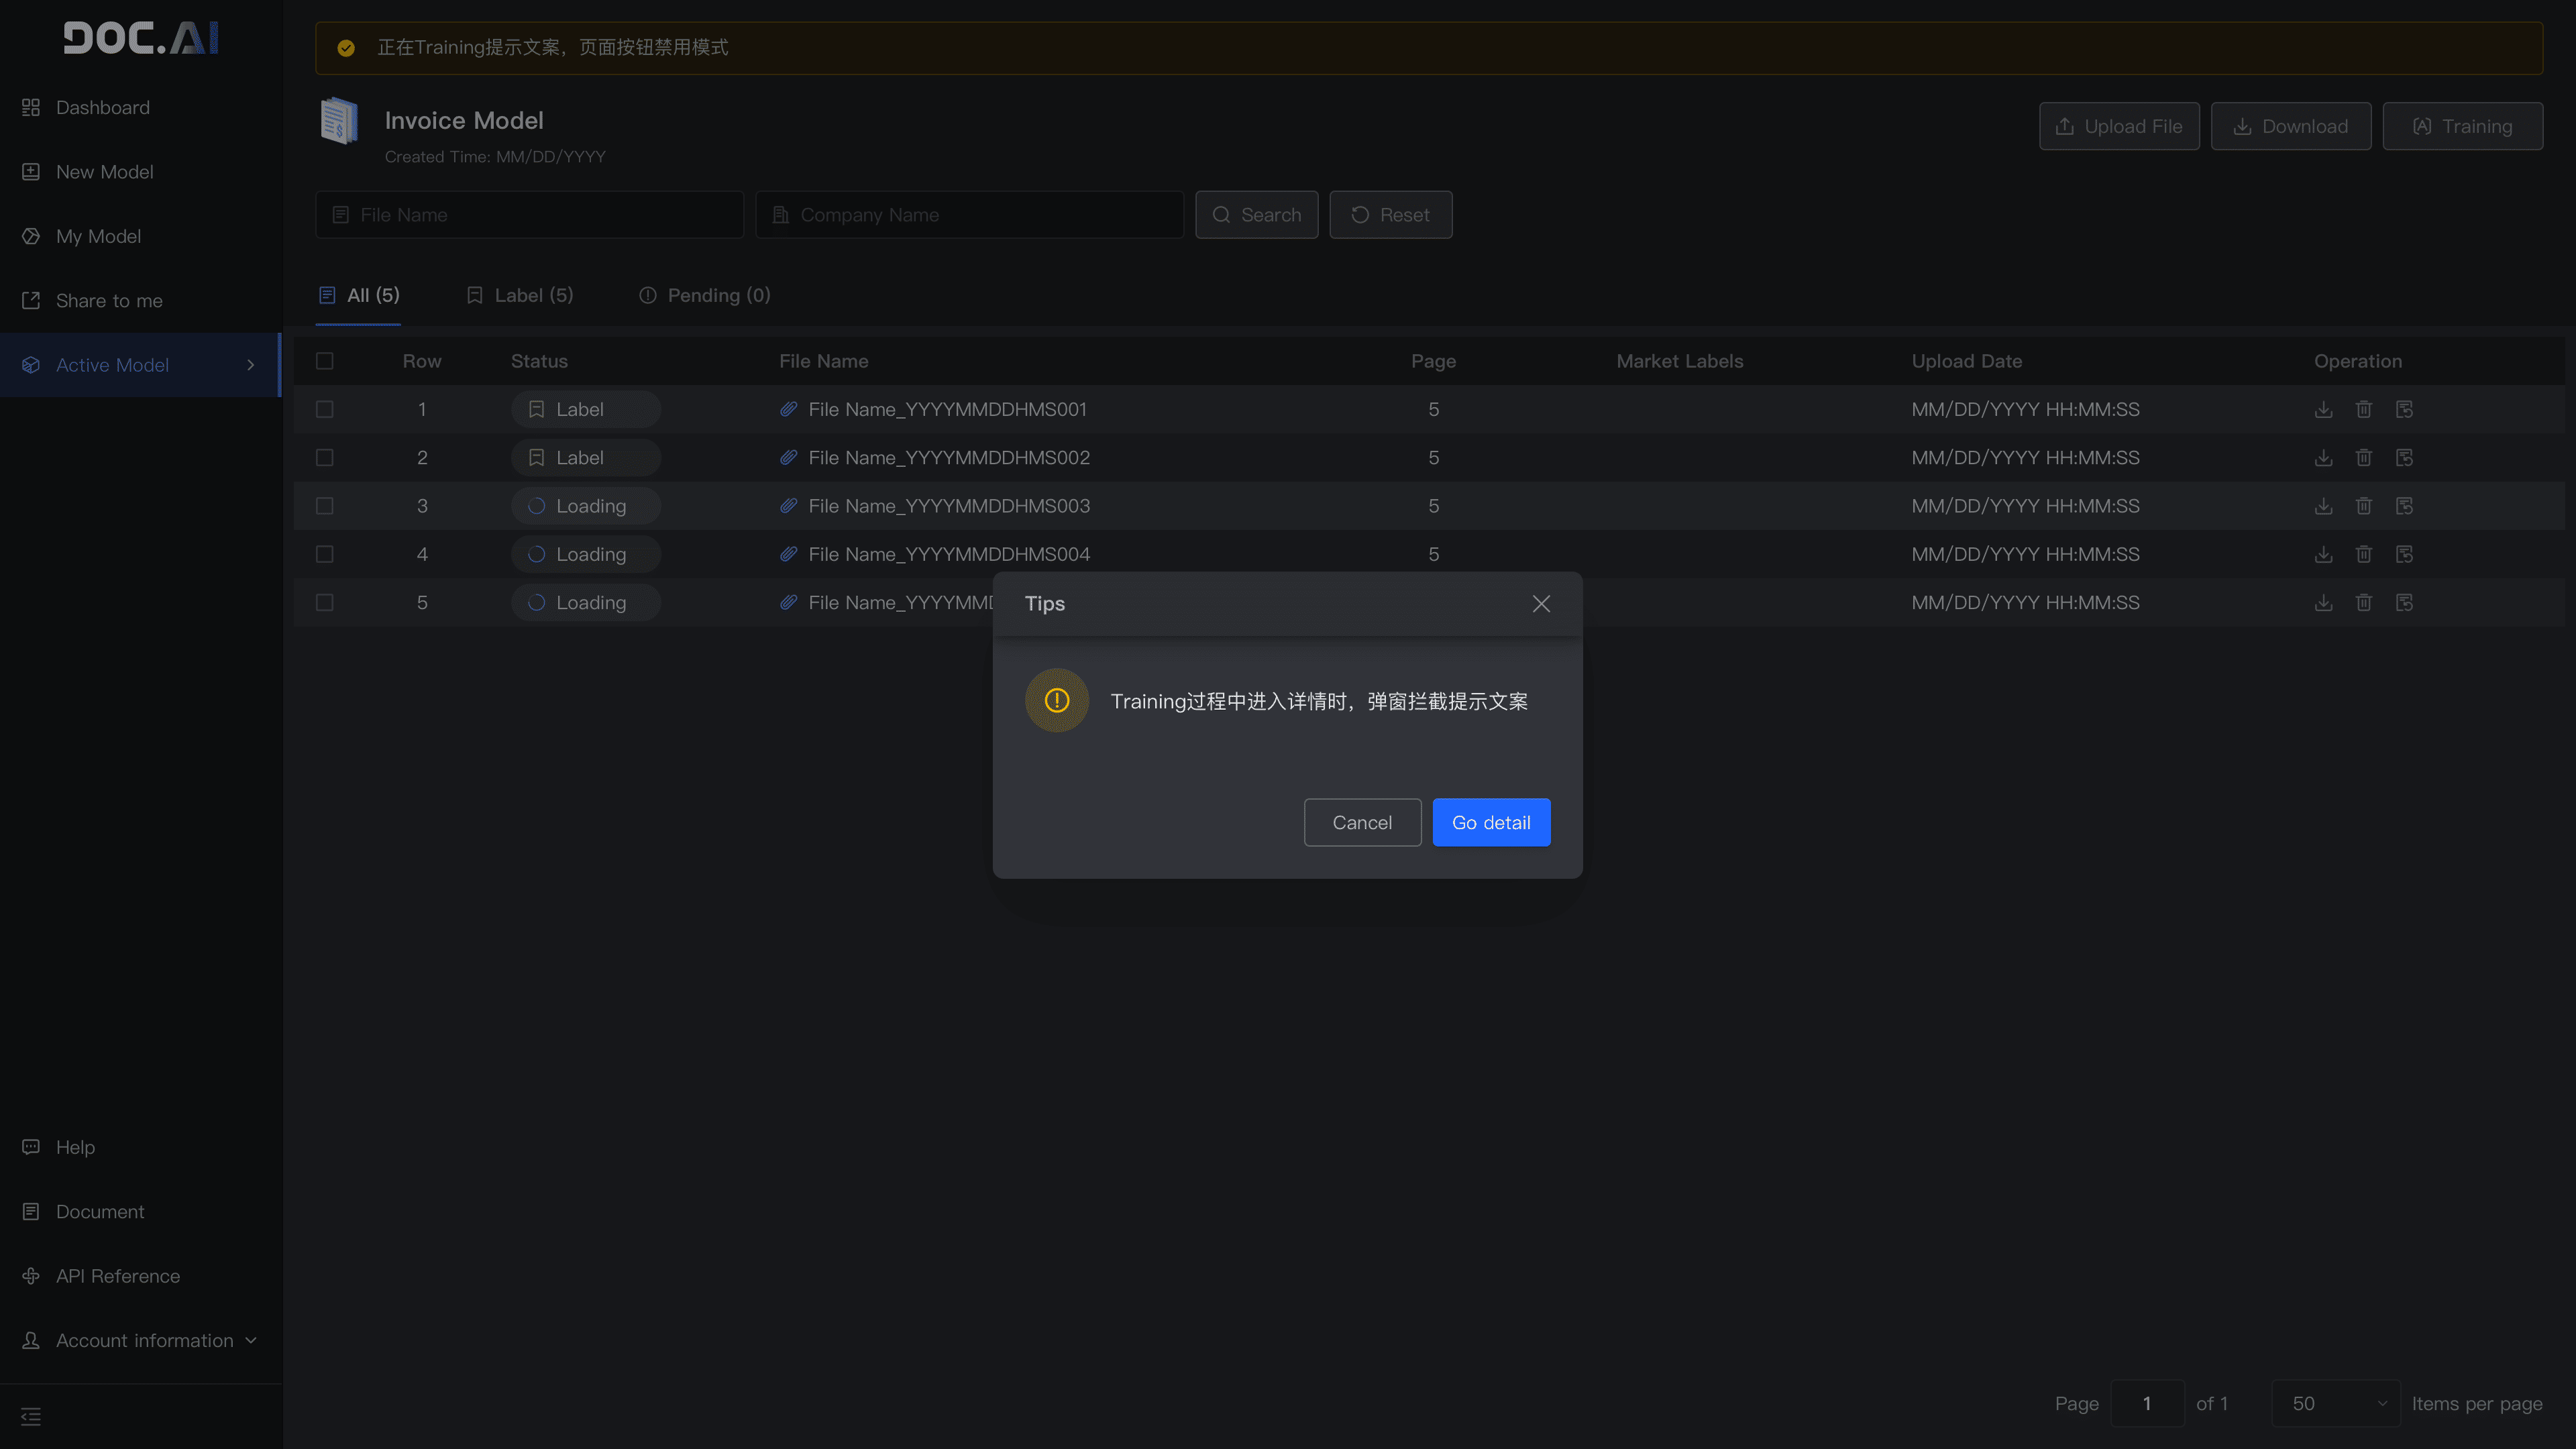Click the paperclip icon of File Name_YYYYMMDDHMS004
The height and width of the screenshot is (1449, 2576).
789,554
